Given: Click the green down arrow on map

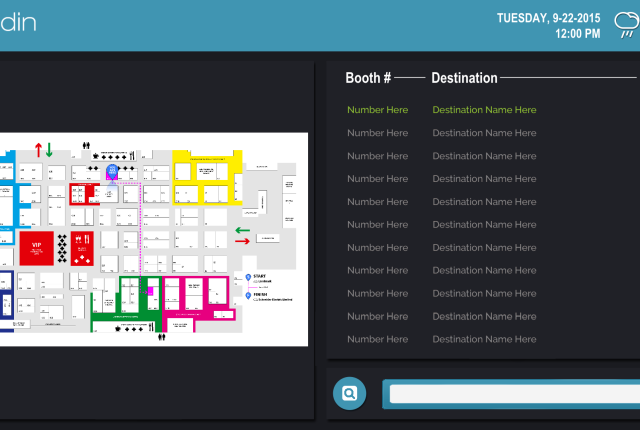Looking at the screenshot, I should pyautogui.click(x=49, y=150).
